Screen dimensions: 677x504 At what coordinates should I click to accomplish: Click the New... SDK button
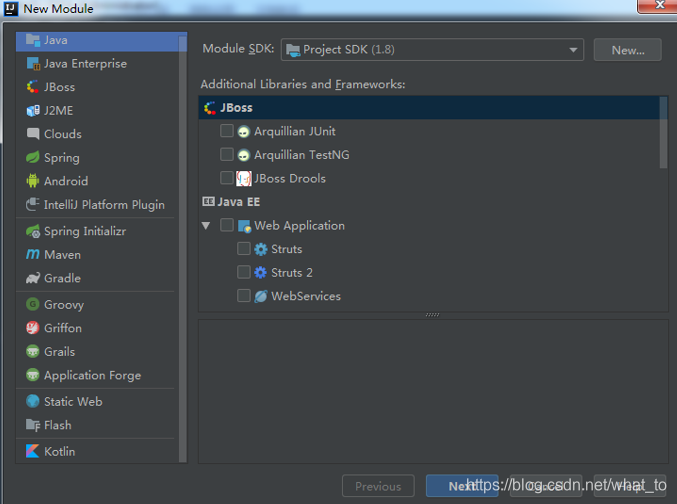tap(627, 50)
